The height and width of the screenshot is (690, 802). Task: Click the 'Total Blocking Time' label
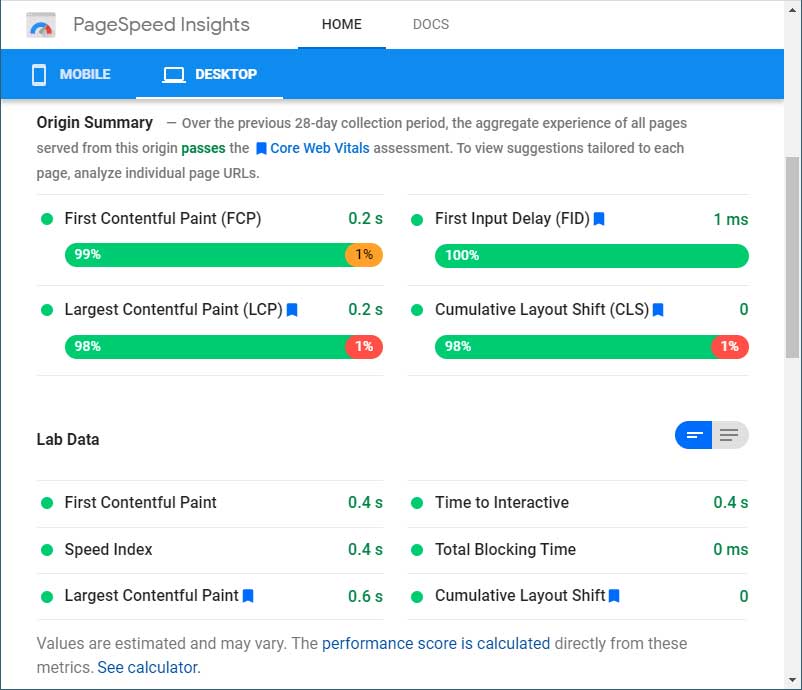tap(505, 549)
